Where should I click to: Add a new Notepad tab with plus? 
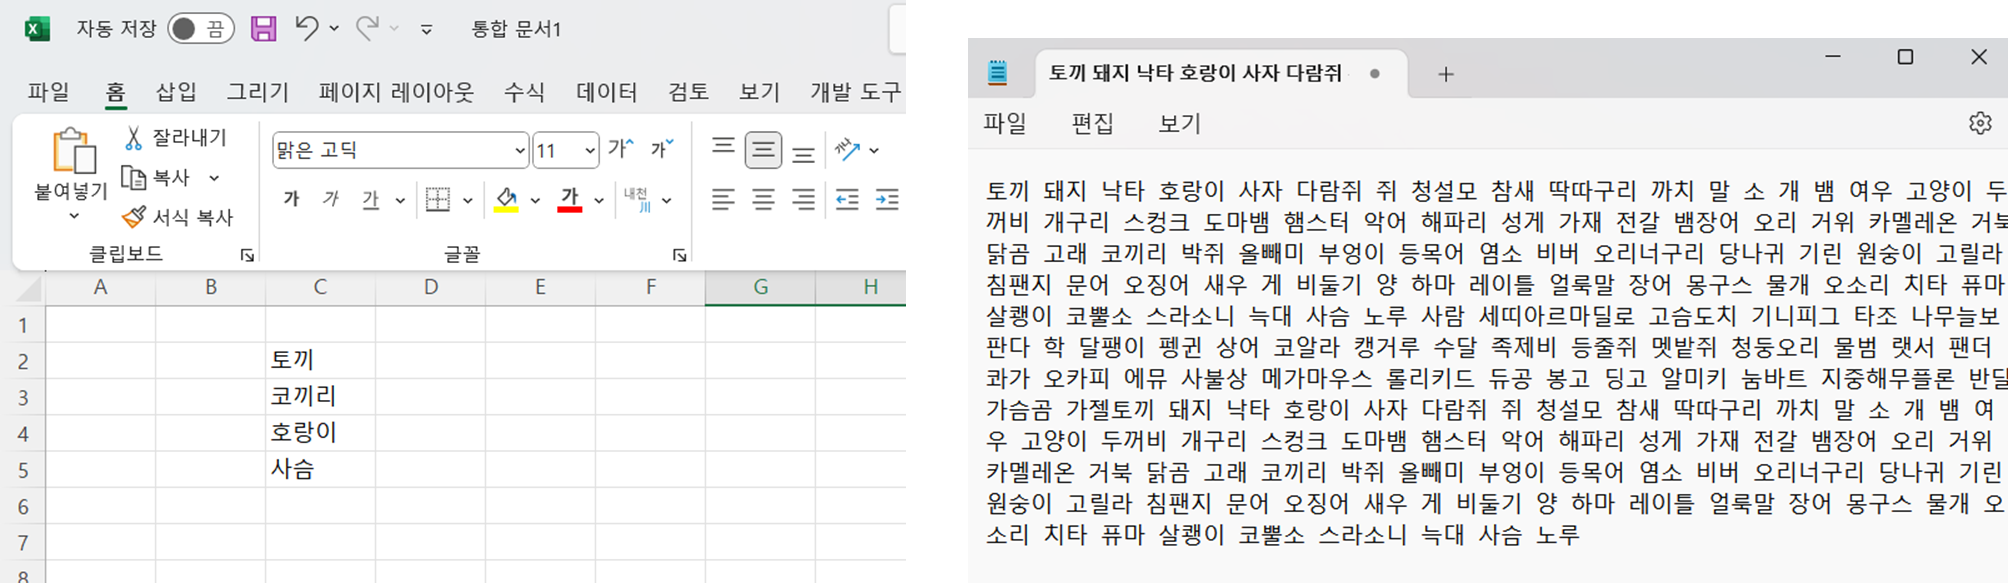[x=1445, y=74]
